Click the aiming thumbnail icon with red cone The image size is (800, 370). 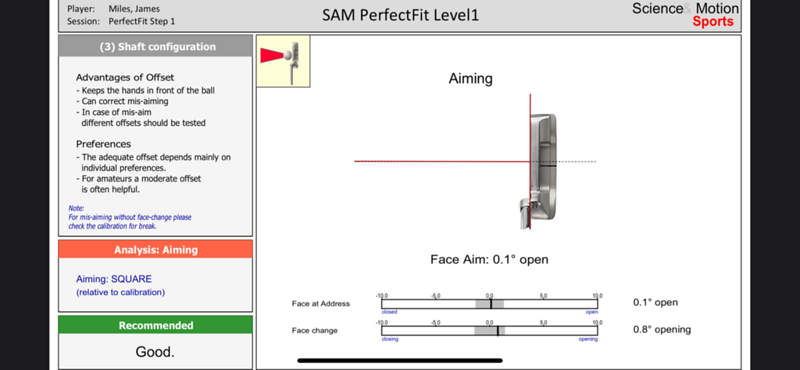283,61
